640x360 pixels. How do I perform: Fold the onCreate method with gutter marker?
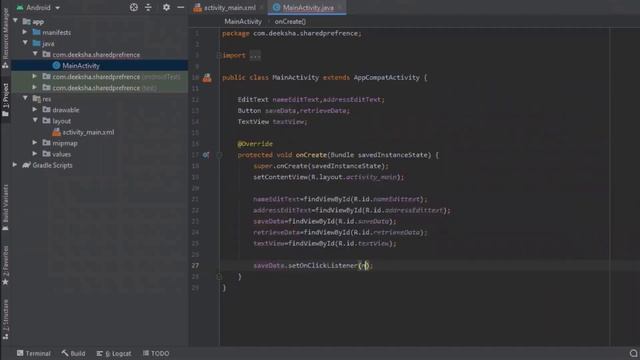(219, 155)
